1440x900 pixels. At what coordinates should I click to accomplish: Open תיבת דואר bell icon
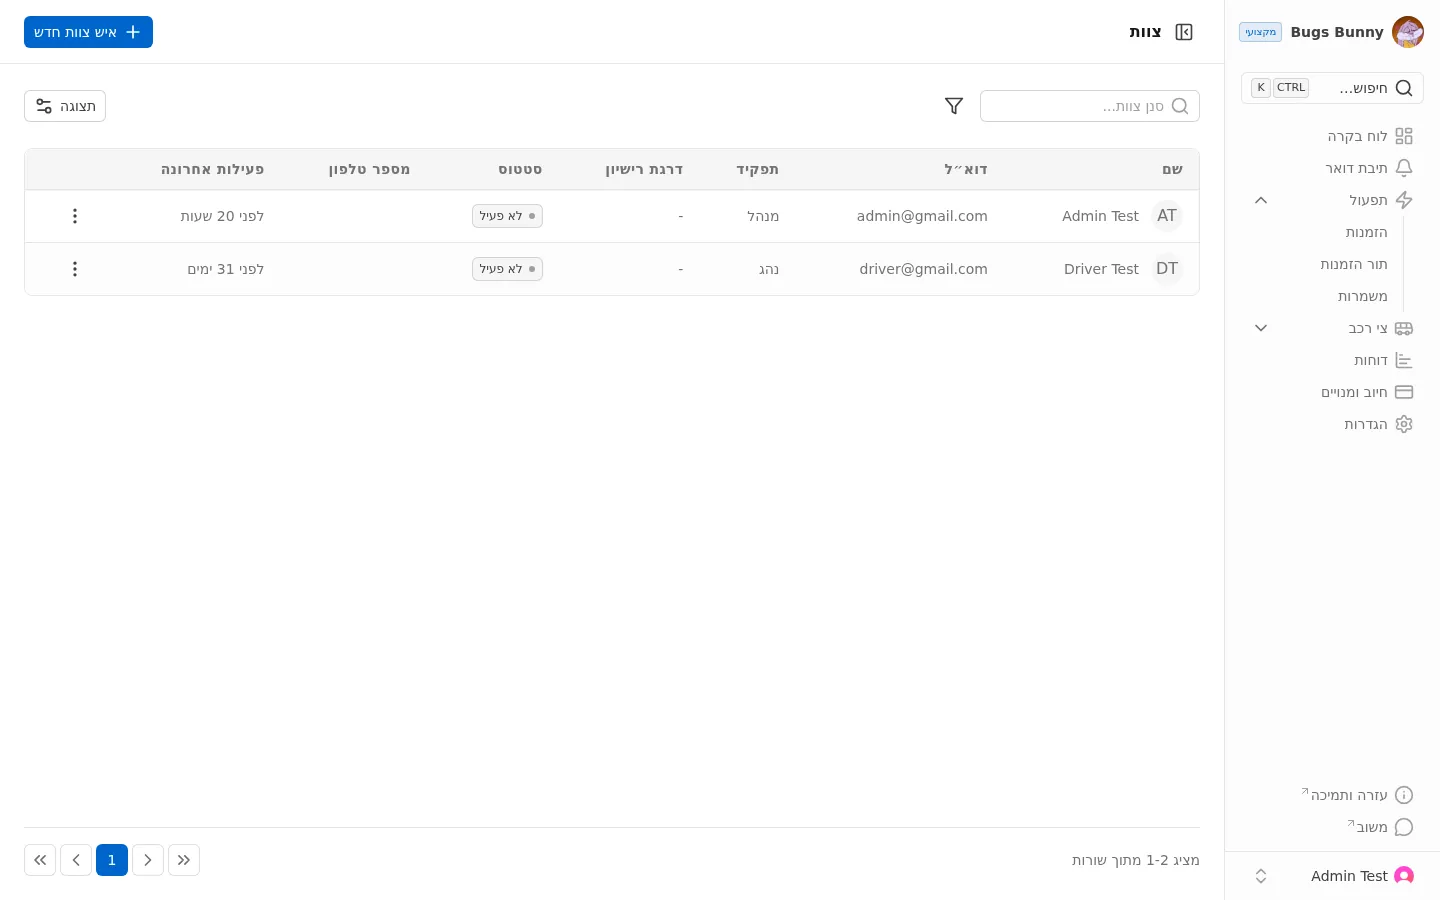[x=1404, y=168]
